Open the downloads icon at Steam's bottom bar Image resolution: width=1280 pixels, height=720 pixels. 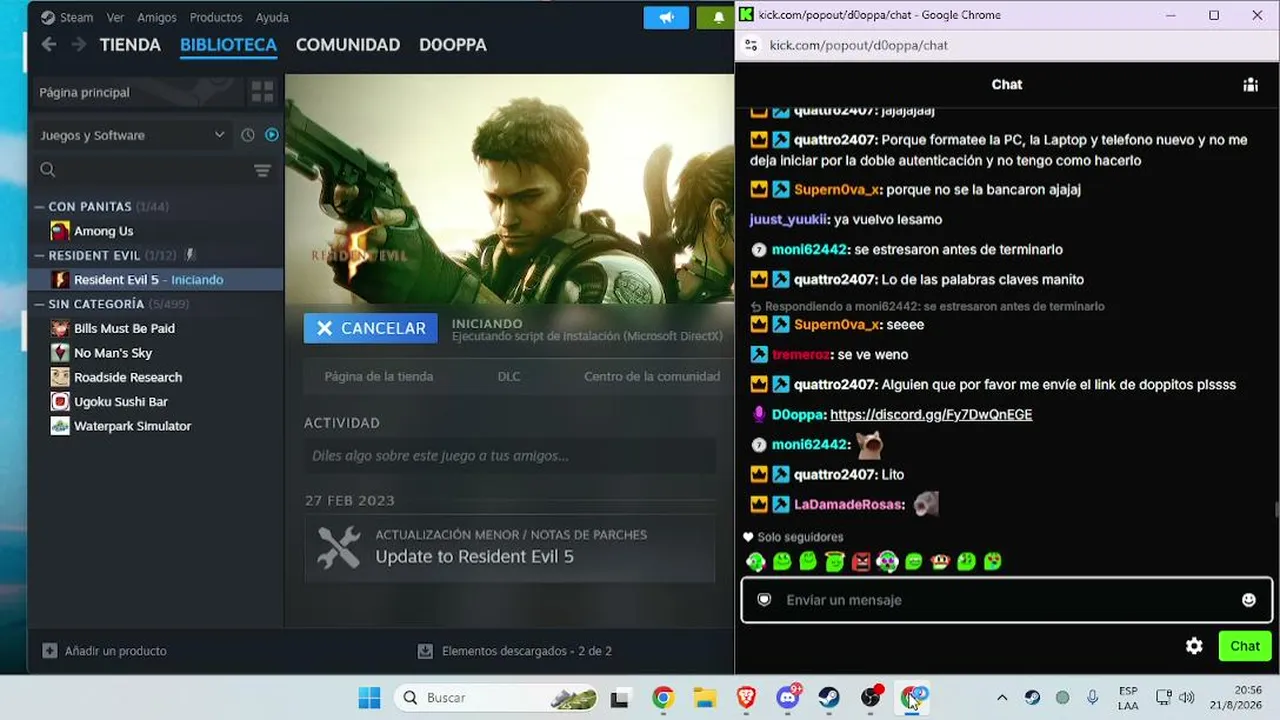coord(425,651)
